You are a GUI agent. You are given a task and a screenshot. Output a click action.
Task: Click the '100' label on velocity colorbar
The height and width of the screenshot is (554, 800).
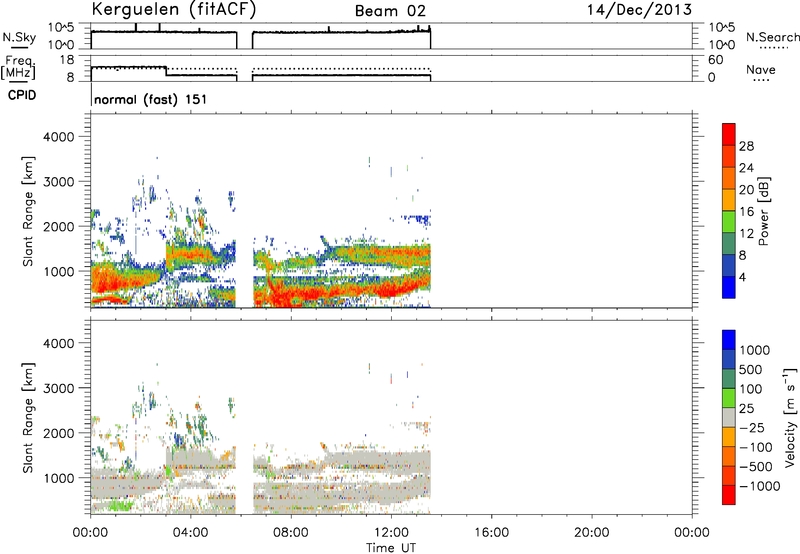click(x=751, y=389)
